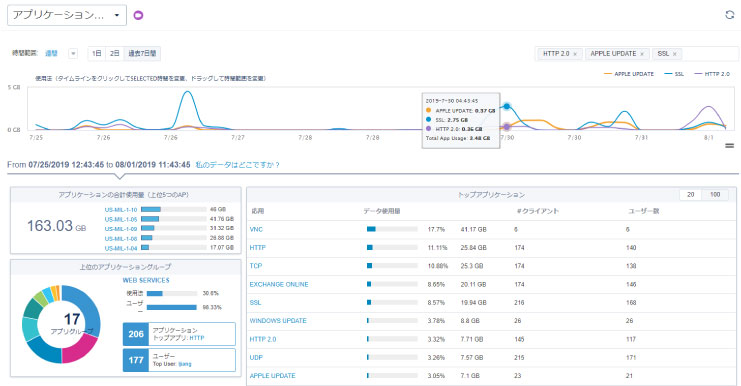Open the WINDOWS UPDATE application link
Image resolution: width=741 pixels, height=386 pixels.
click(278, 321)
